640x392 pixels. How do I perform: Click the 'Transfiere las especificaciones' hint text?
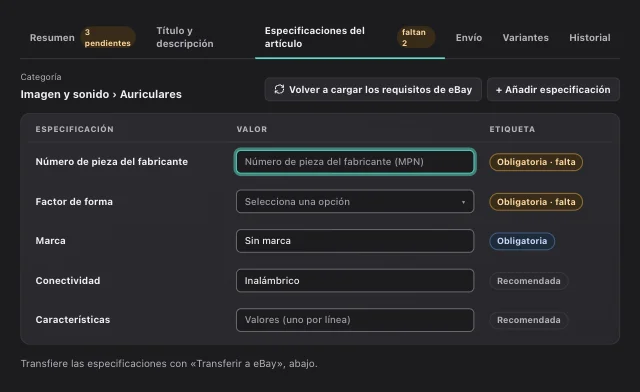pos(169,363)
